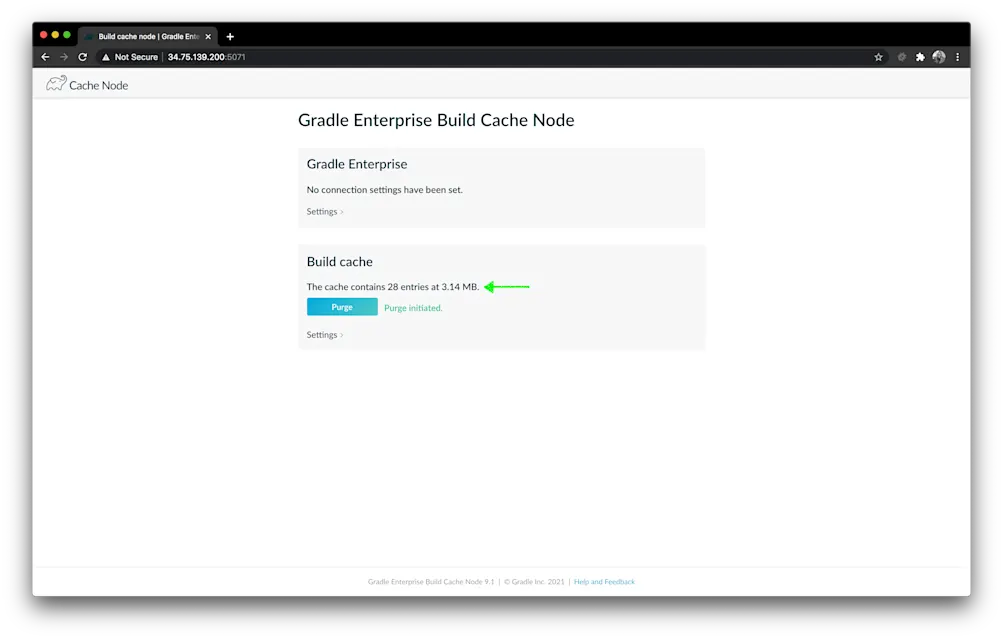Click the Not Secure warning indicator
1003x639 pixels.
(131, 57)
